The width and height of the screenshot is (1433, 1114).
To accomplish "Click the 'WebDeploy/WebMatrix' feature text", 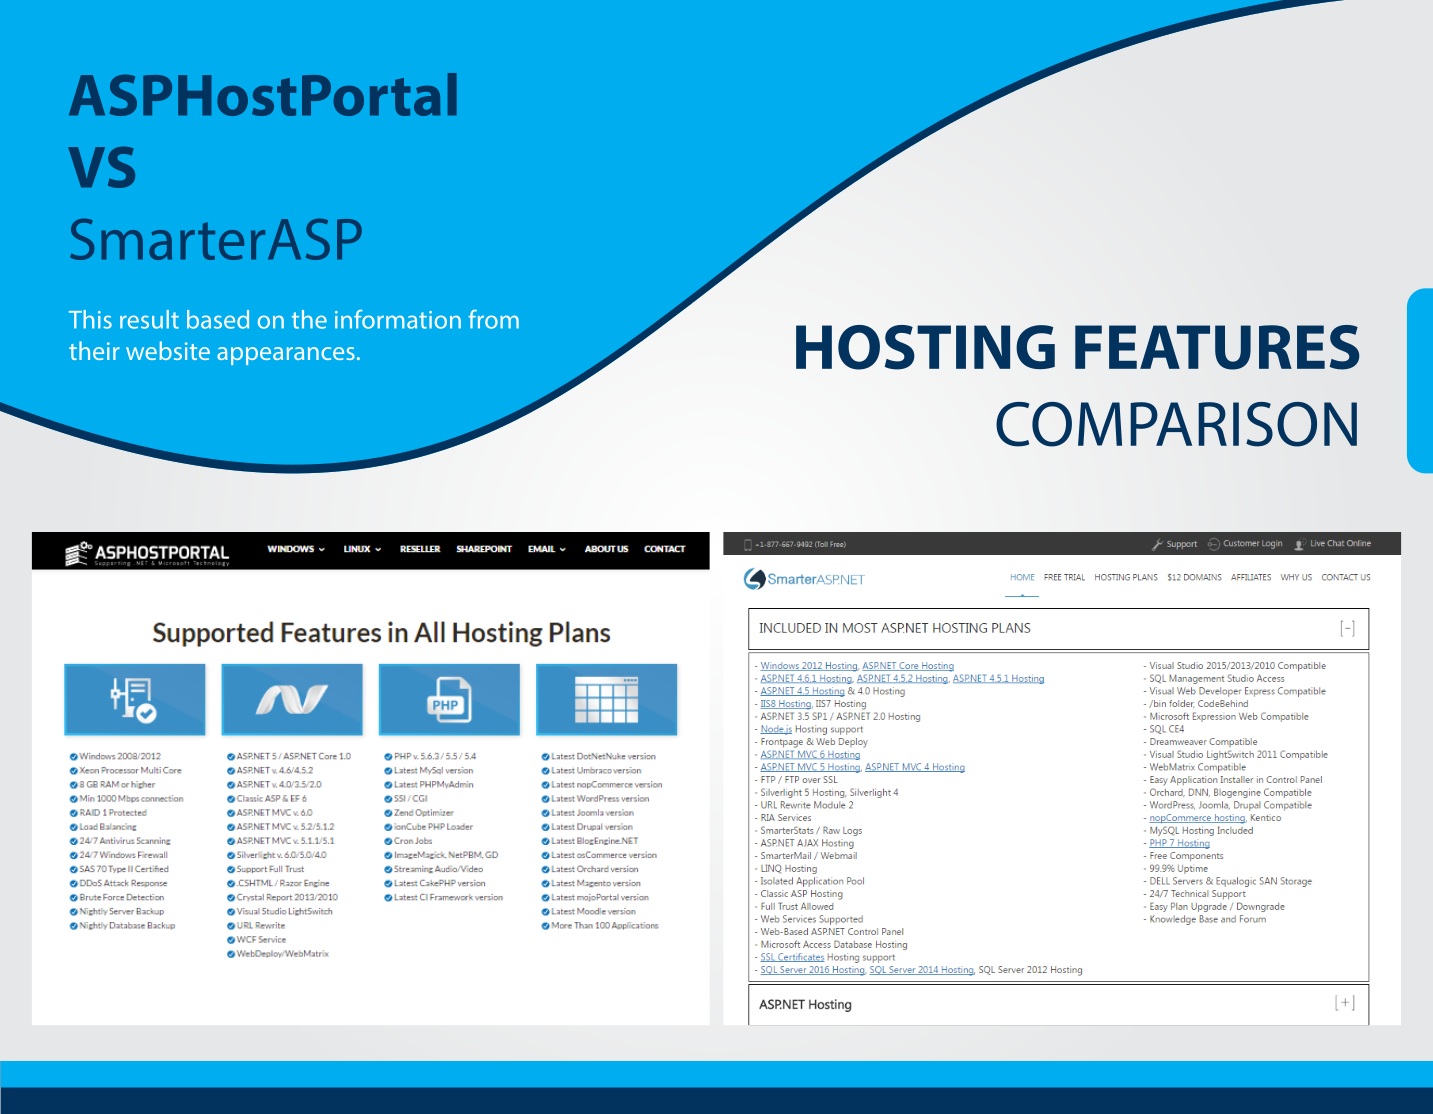I will 283,954.
